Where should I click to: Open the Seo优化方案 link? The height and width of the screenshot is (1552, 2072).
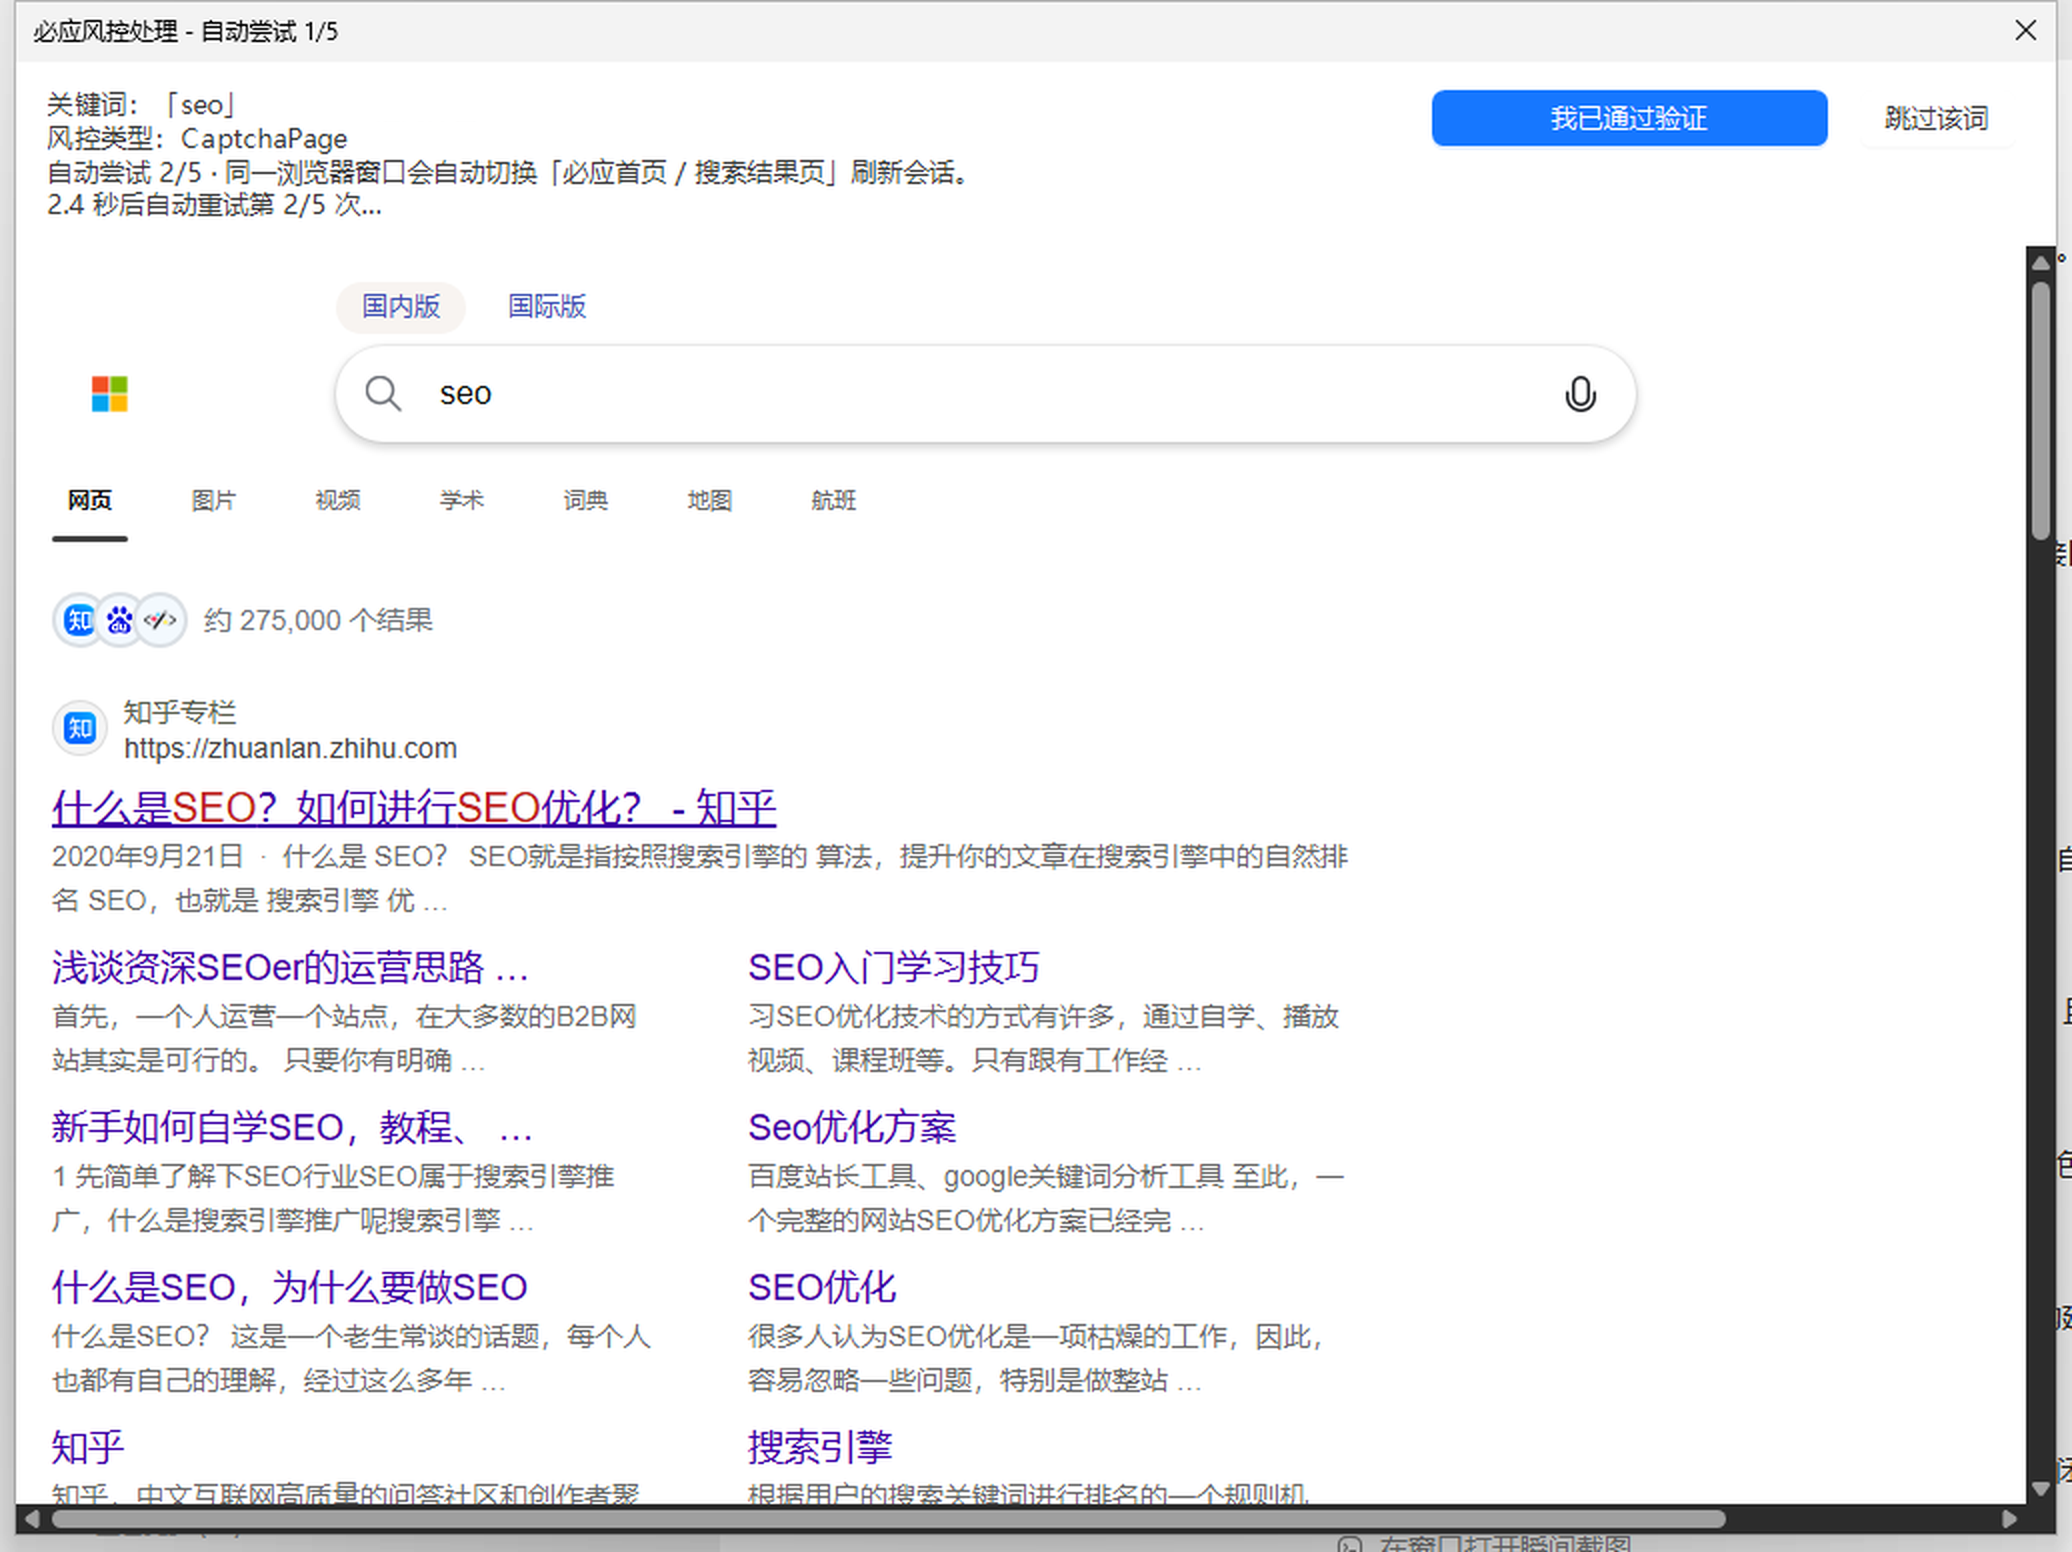click(x=852, y=1127)
